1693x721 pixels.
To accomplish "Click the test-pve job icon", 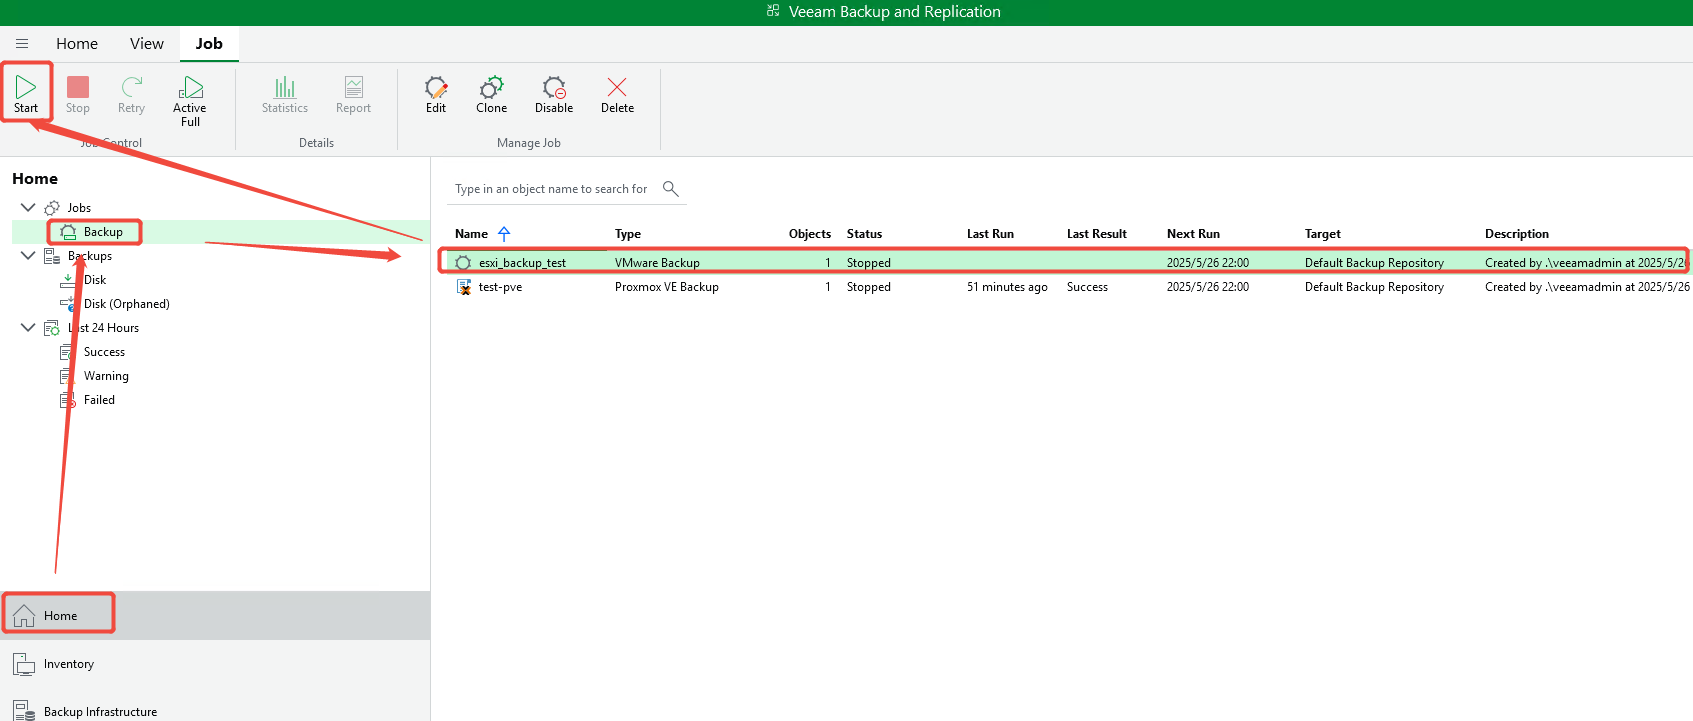I will coord(463,287).
